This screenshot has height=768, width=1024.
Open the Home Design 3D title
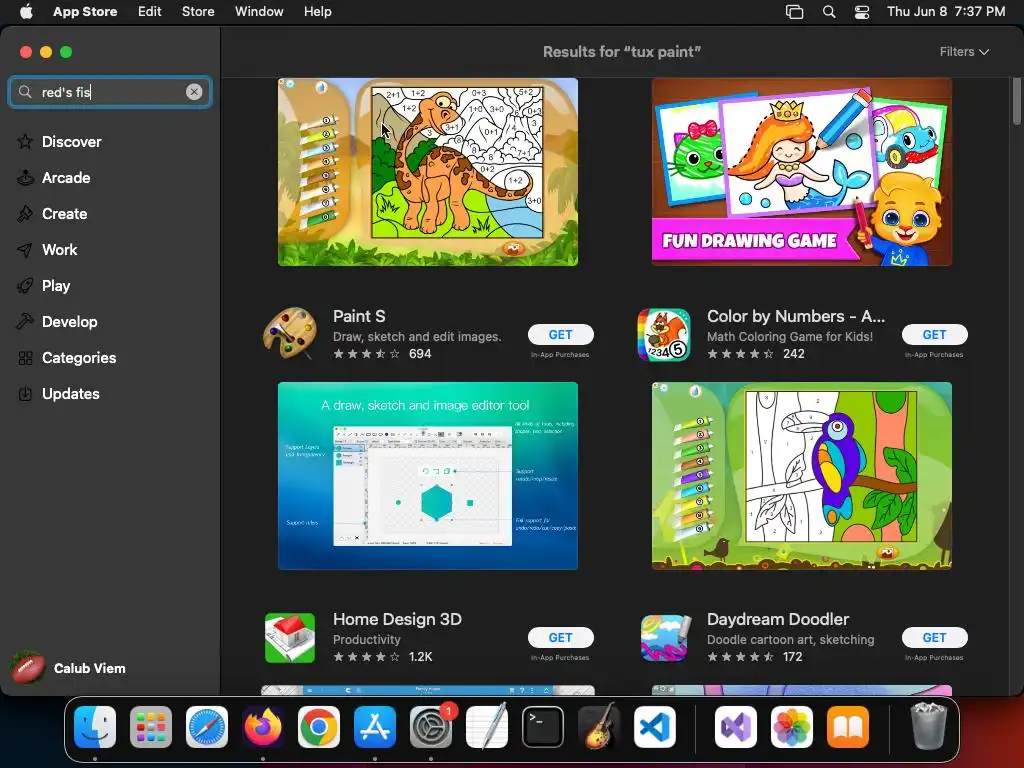(x=397, y=619)
